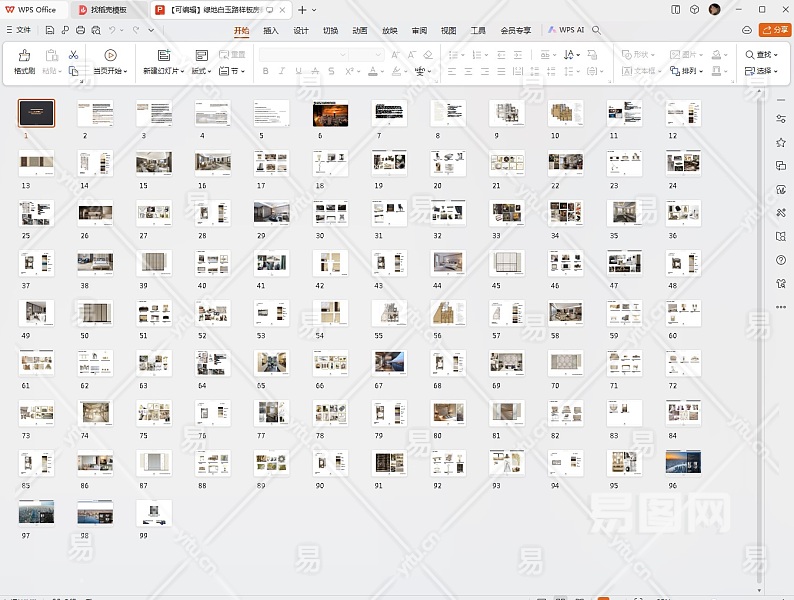
Task: Click the orange 分享 share button
Action: 775,30
